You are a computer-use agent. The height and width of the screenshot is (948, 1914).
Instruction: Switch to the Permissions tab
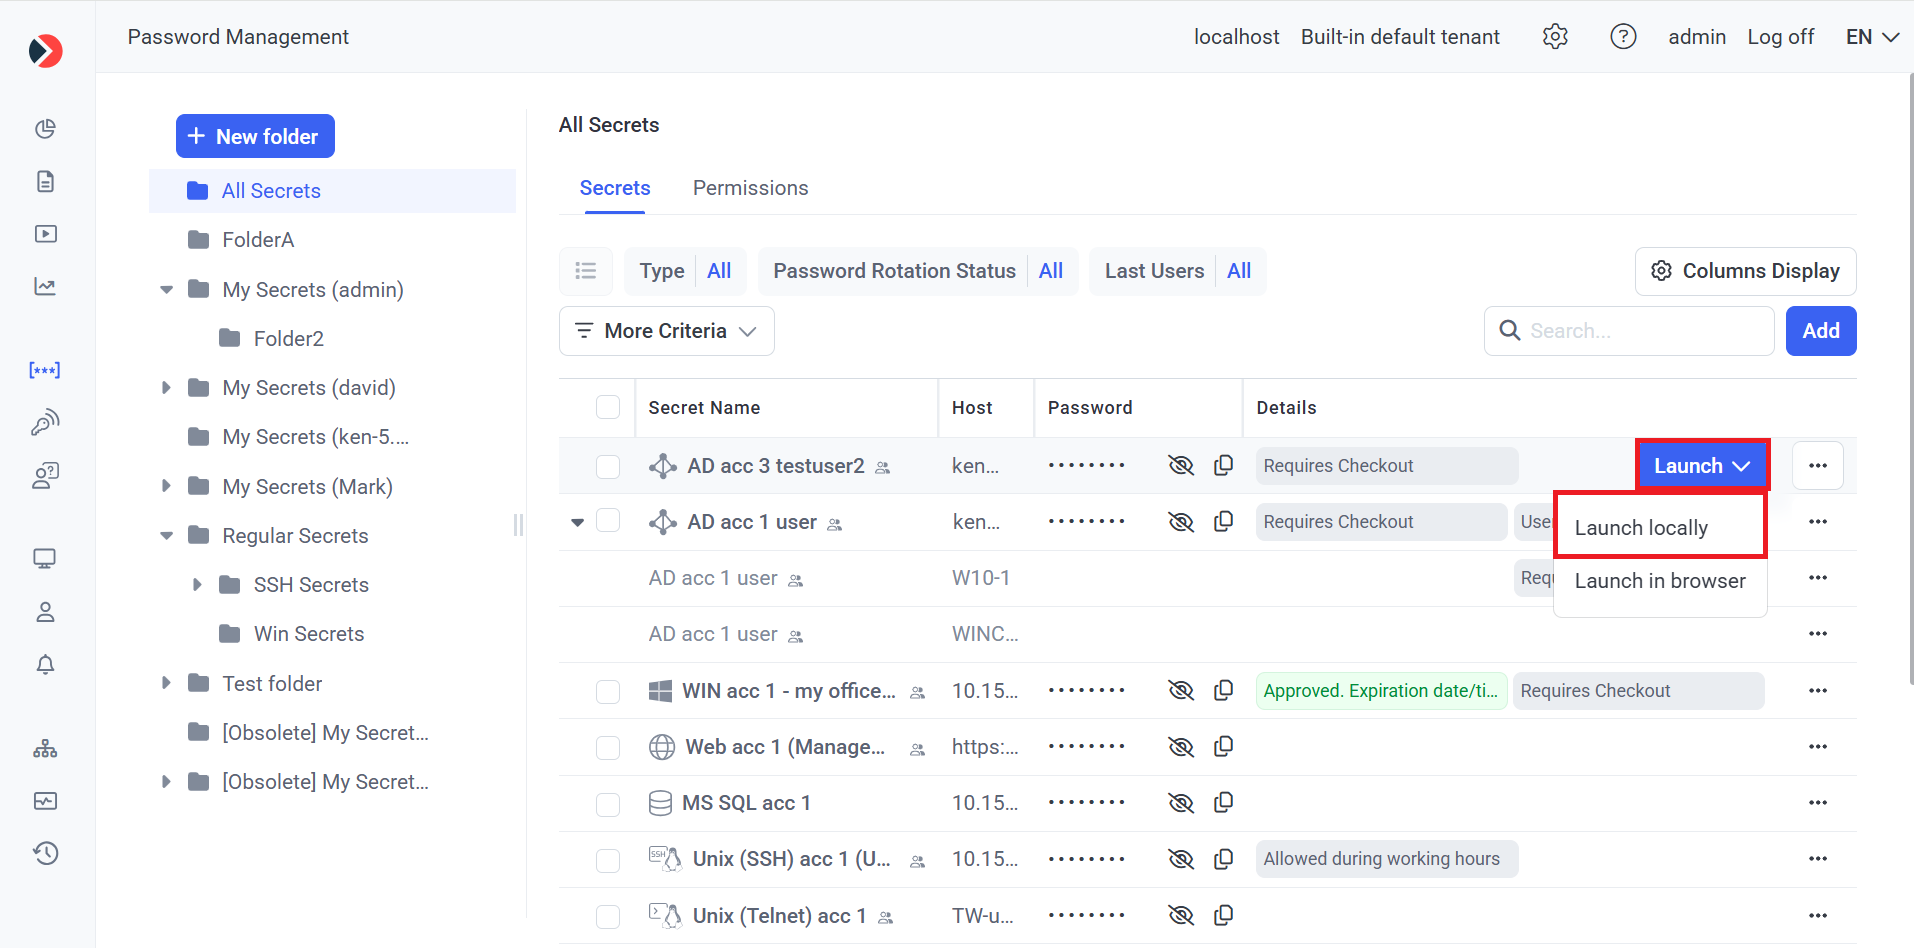(x=750, y=188)
